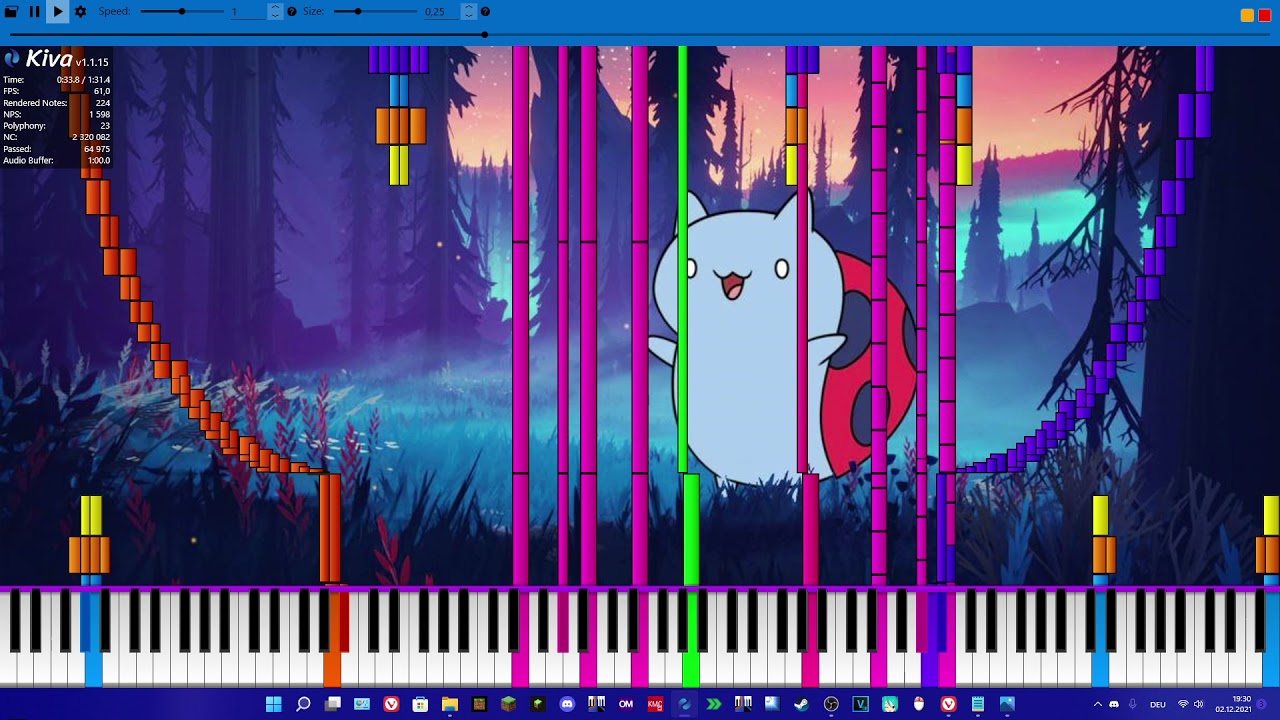Open Kiva settings gear
1280x720 pixels.
click(81, 12)
